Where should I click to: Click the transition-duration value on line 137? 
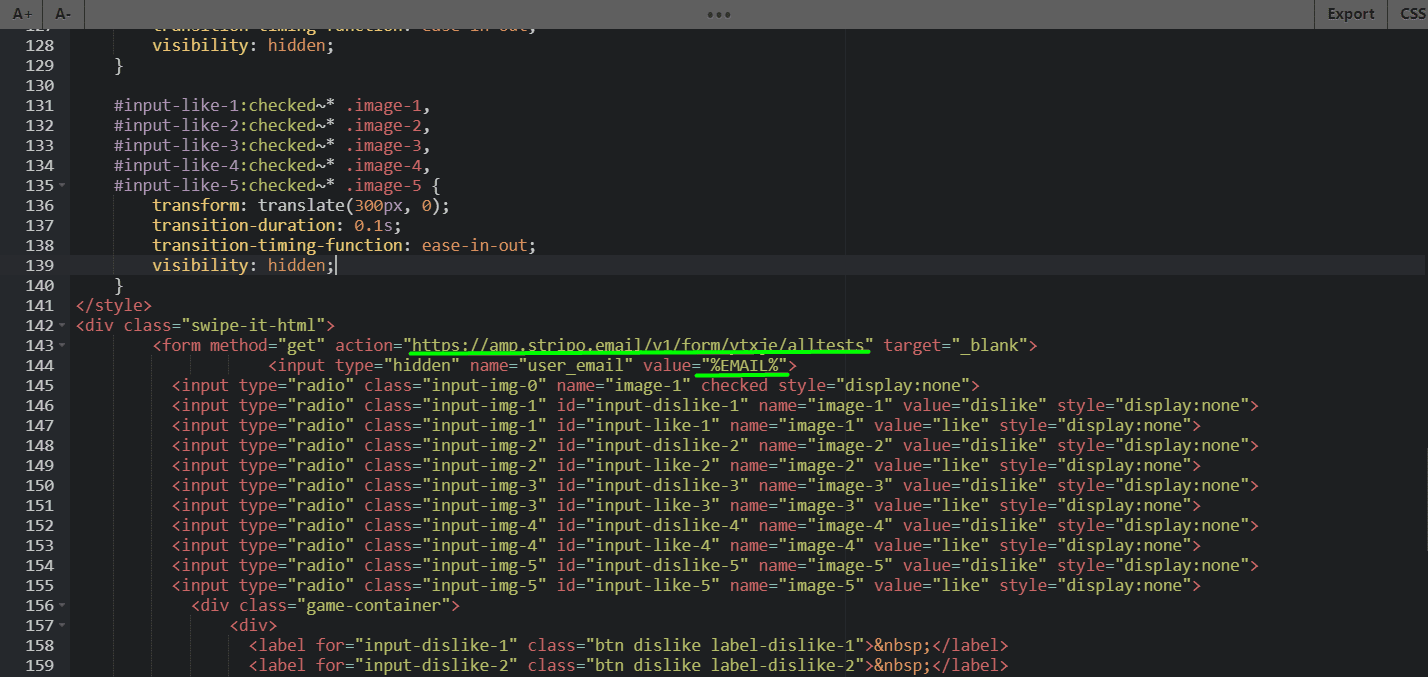(x=375, y=225)
